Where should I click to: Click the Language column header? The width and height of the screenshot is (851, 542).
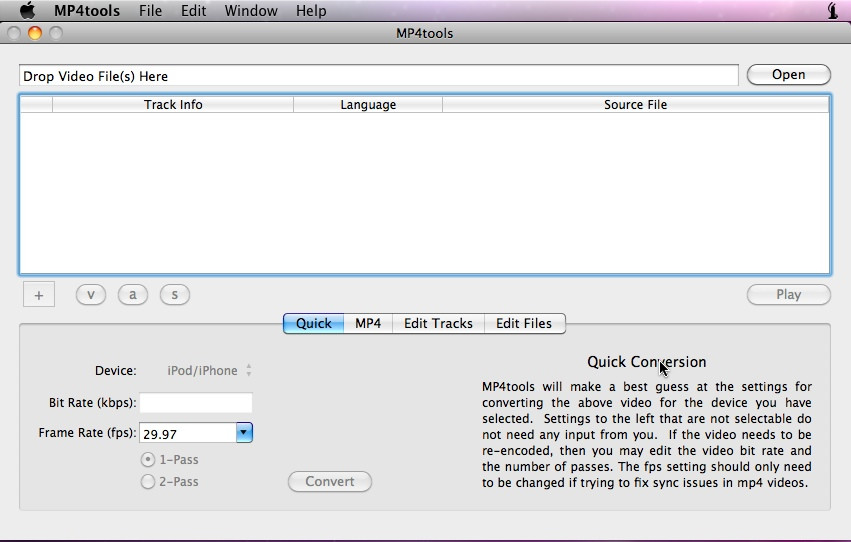pyautogui.click(x=368, y=104)
